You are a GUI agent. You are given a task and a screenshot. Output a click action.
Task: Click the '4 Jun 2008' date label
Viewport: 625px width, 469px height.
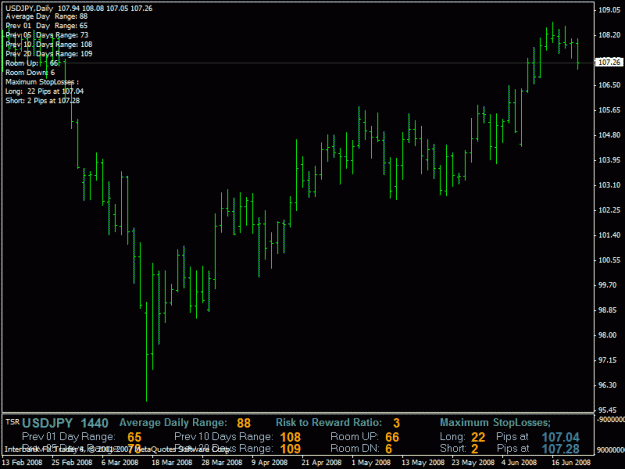point(519,462)
